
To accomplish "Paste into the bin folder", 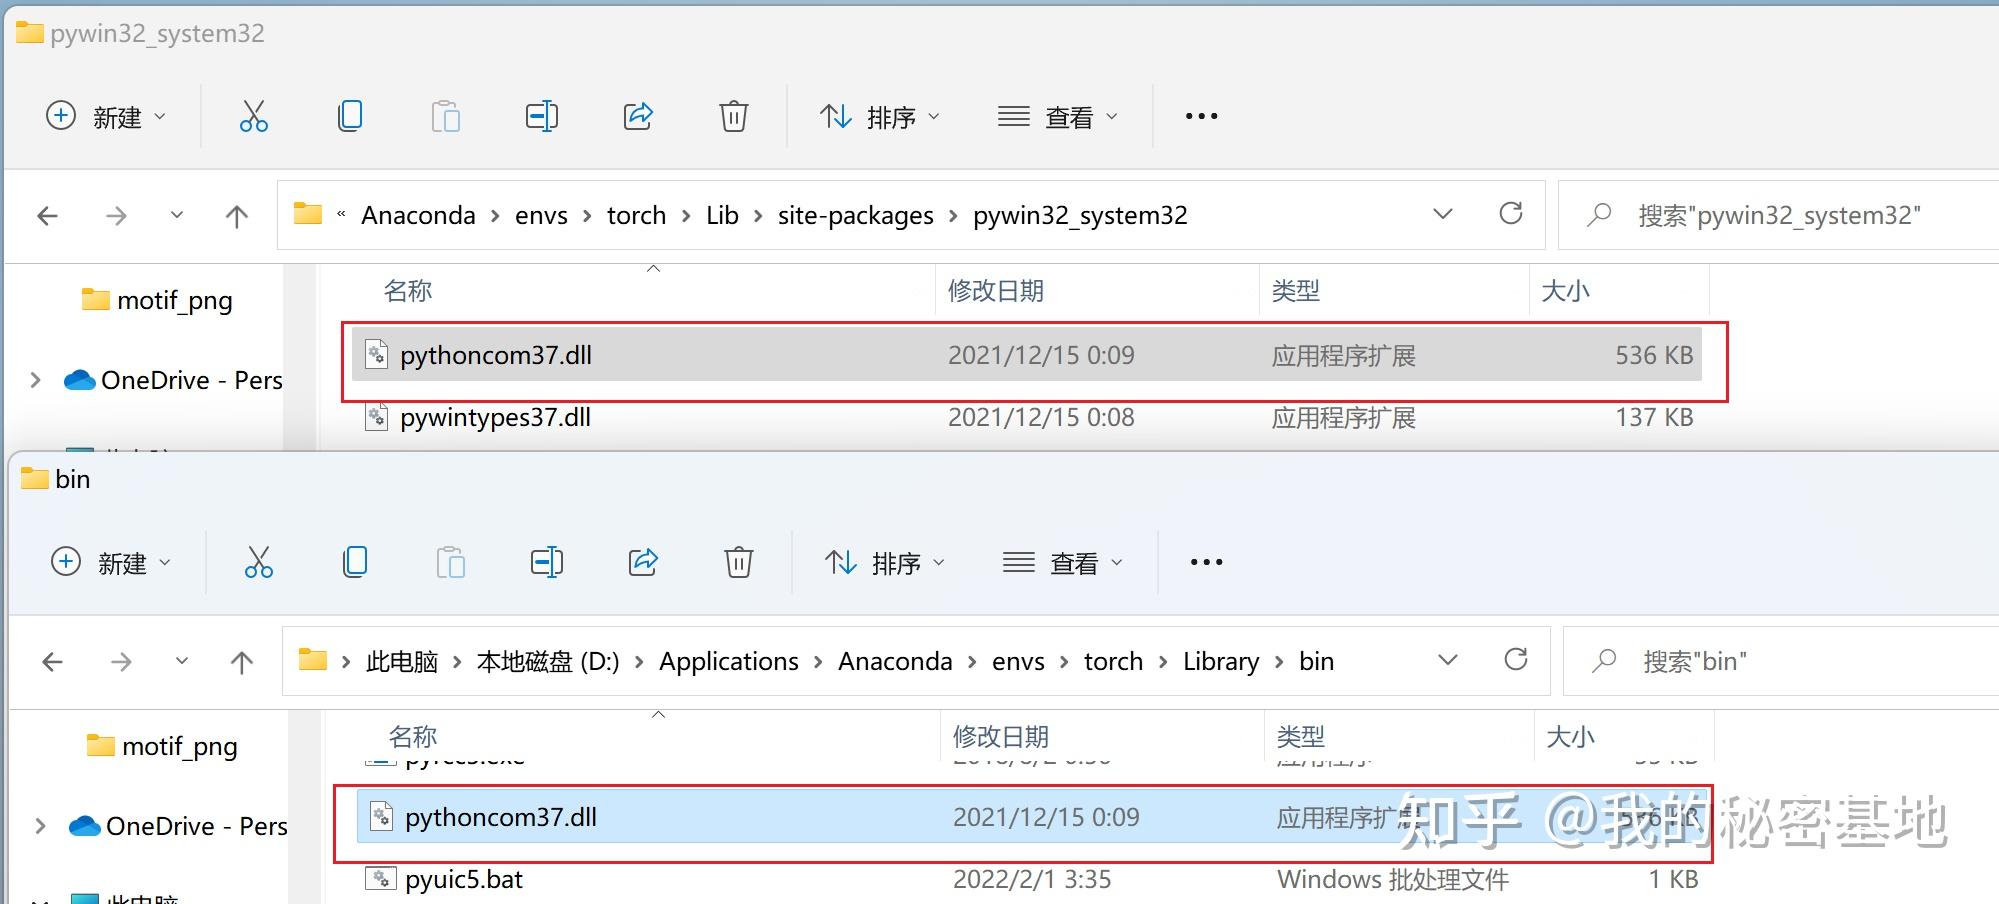I will coord(451,562).
